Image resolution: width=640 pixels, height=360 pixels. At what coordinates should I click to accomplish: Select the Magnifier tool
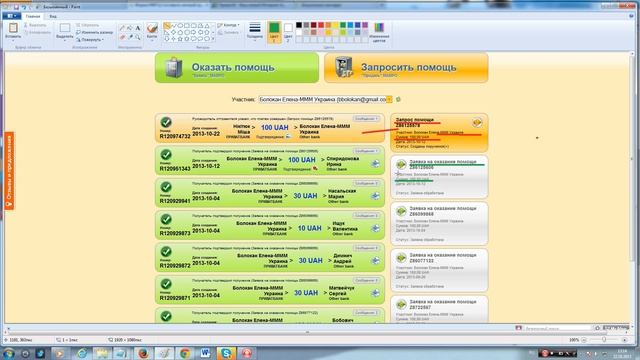[x=138, y=37]
